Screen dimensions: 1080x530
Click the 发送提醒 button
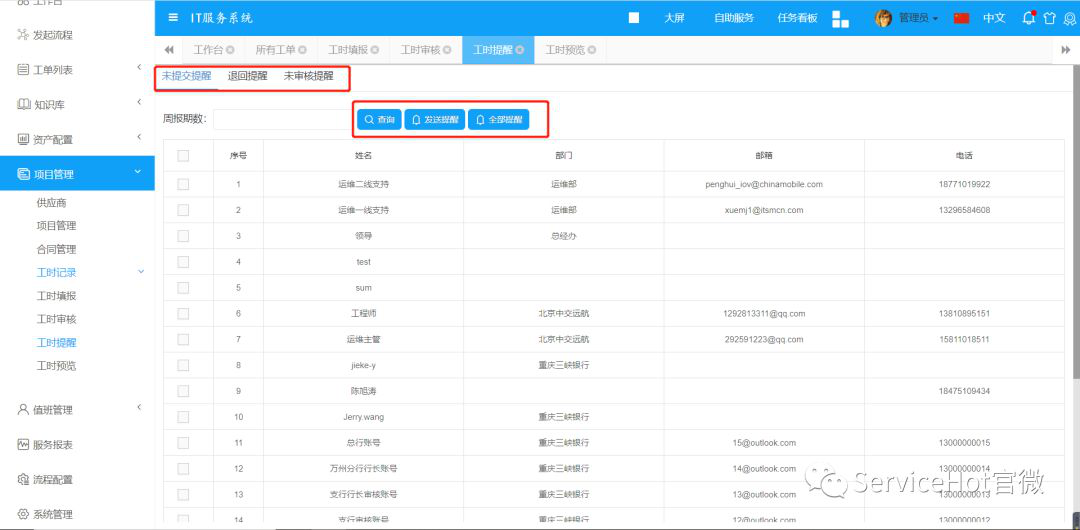pos(435,120)
